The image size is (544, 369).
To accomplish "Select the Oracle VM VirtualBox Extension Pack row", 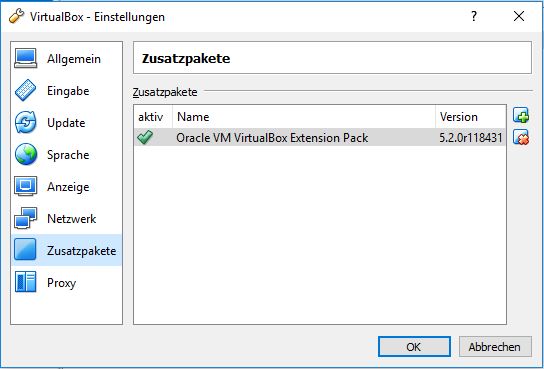I will [320, 138].
